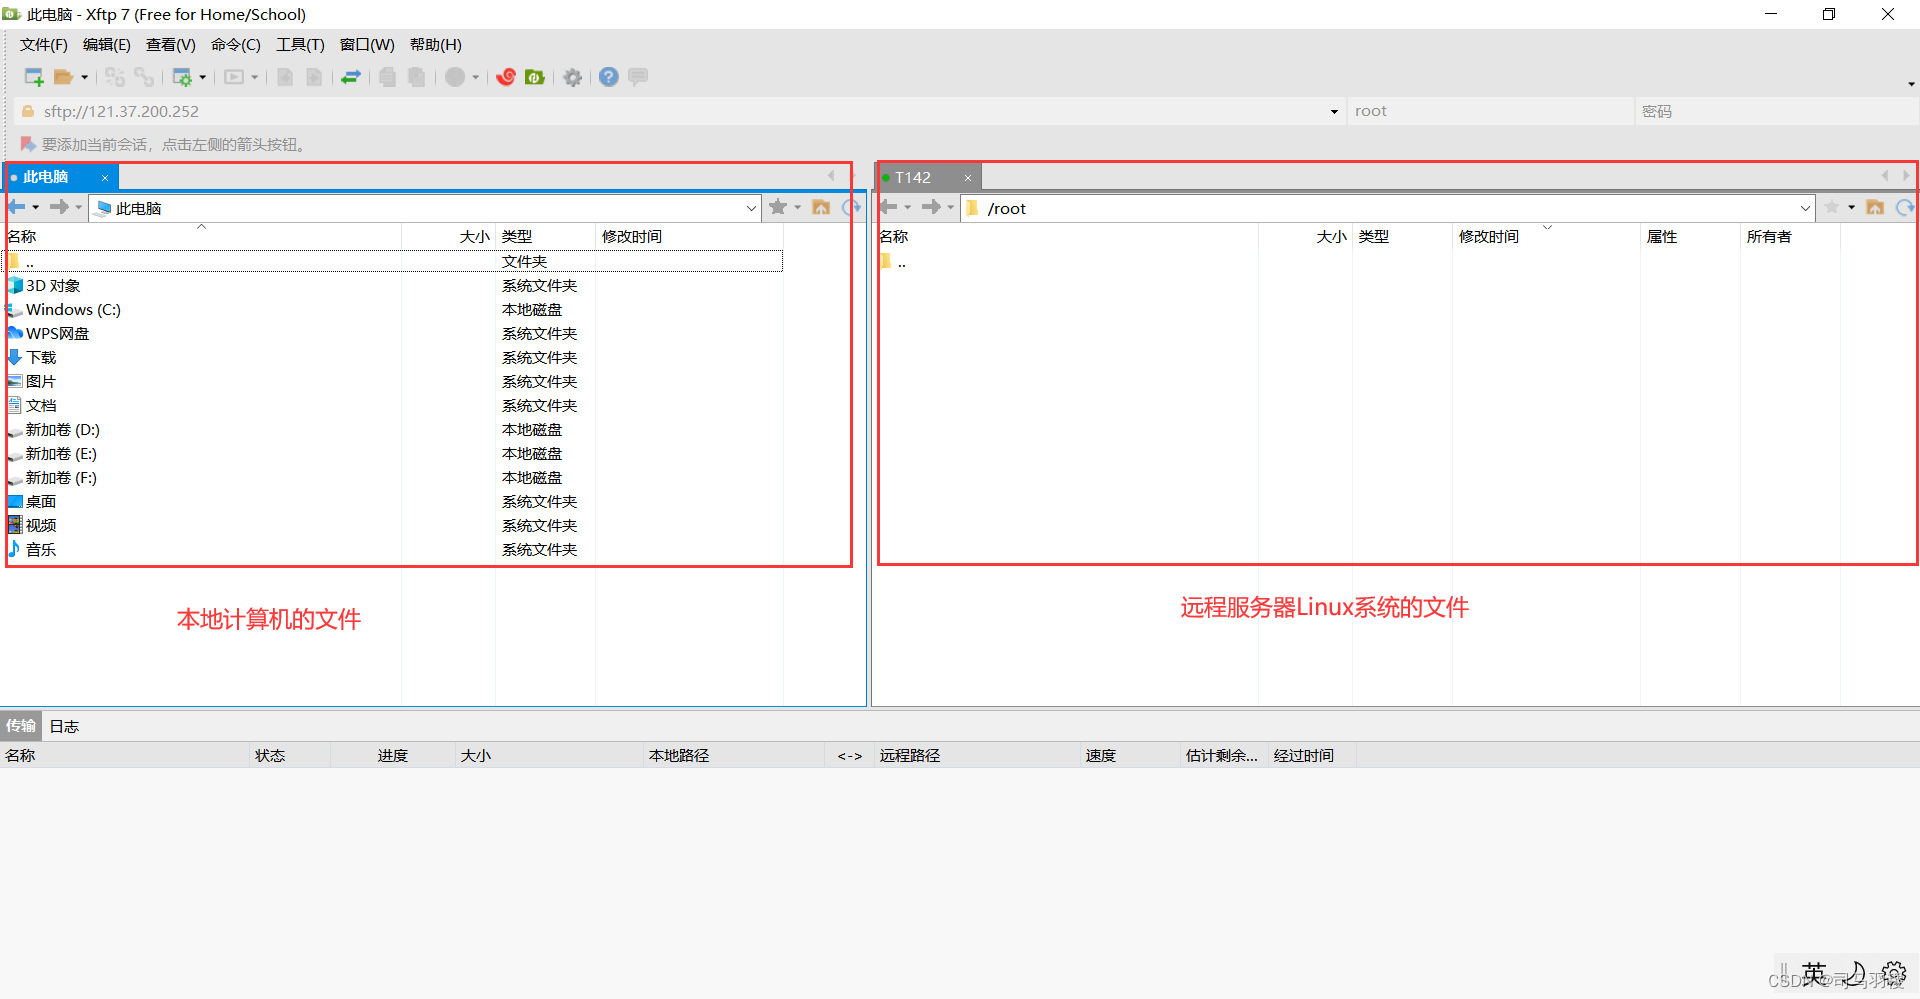Viewport: 1920px width, 999px height.
Task: Expand remote favorites star dropdown arrow
Action: [1852, 208]
